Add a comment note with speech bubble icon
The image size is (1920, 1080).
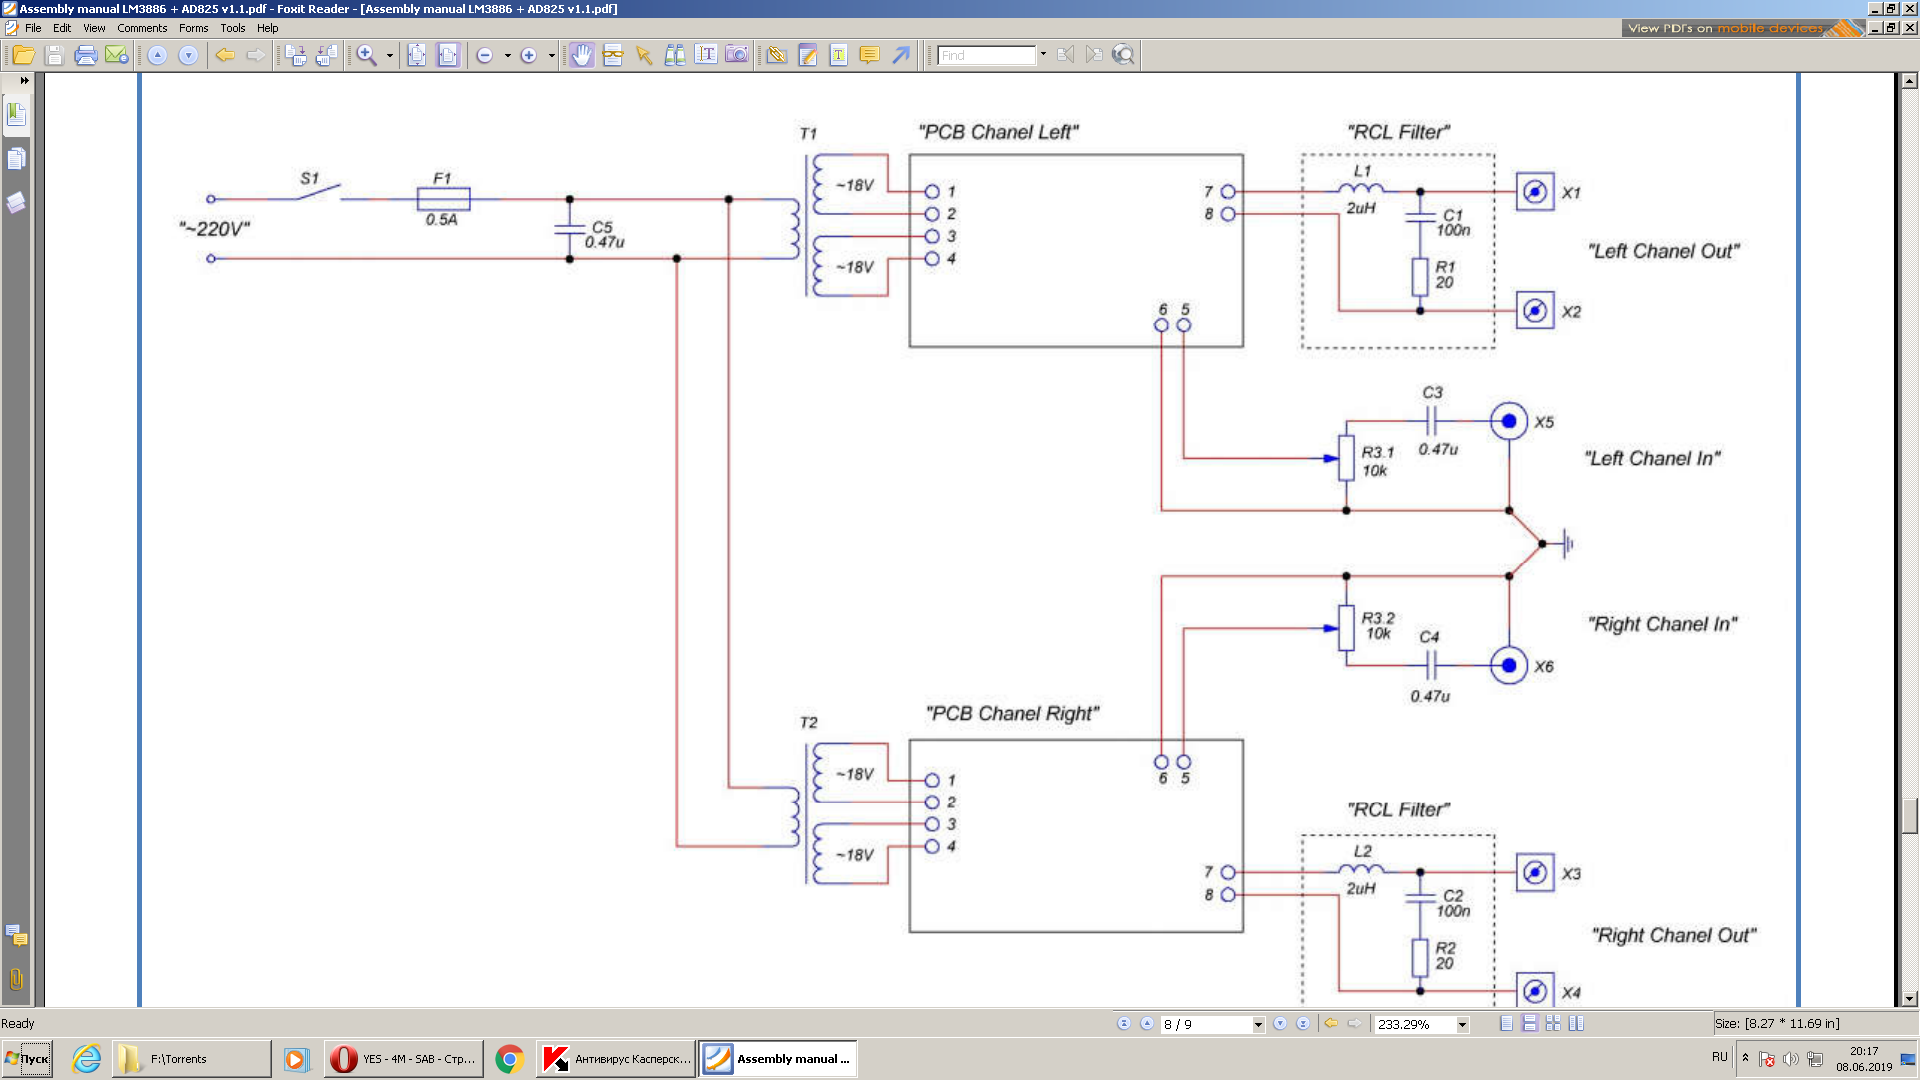click(x=870, y=55)
